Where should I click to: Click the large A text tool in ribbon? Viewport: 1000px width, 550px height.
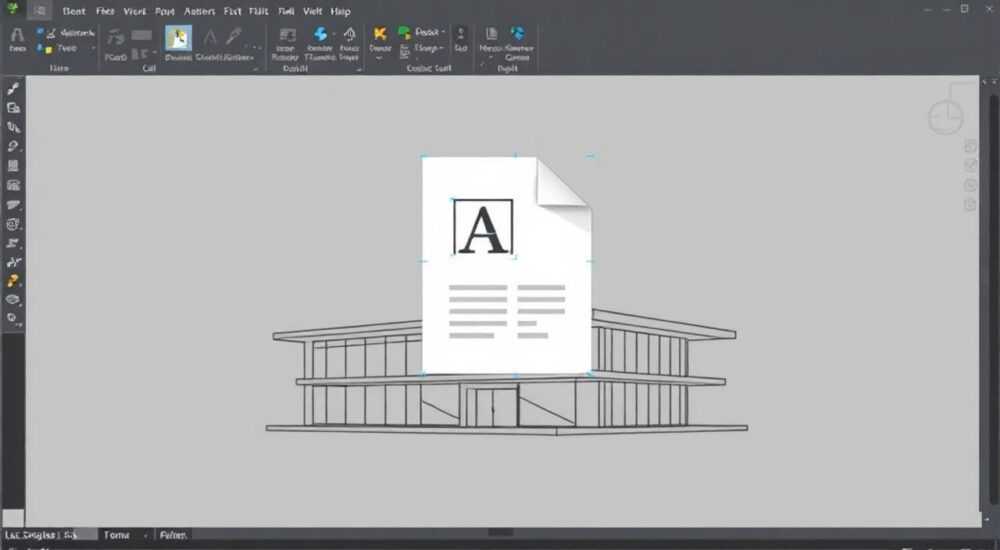(x=17, y=34)
